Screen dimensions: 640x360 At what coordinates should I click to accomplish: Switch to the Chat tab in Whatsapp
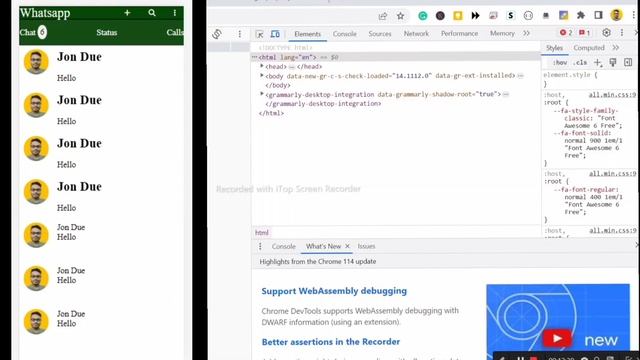click(x=28, y=32)
